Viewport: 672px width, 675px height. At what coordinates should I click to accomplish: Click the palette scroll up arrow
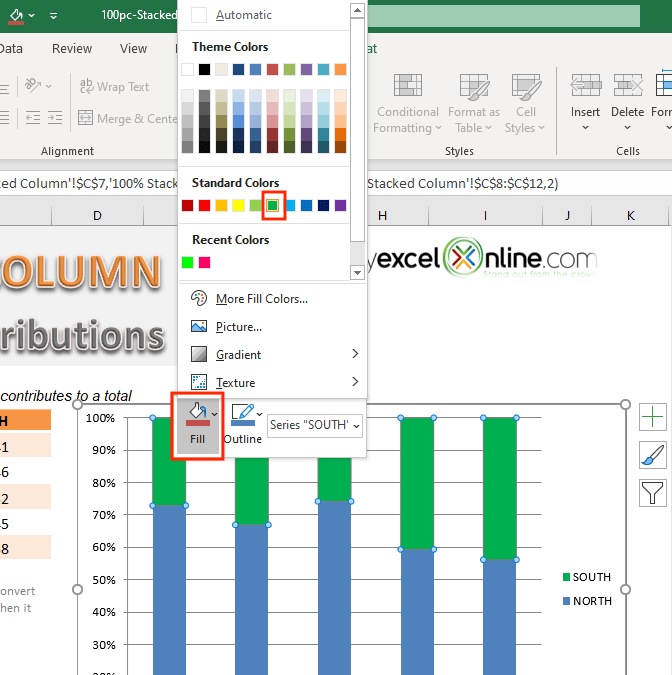coord(357,10)
